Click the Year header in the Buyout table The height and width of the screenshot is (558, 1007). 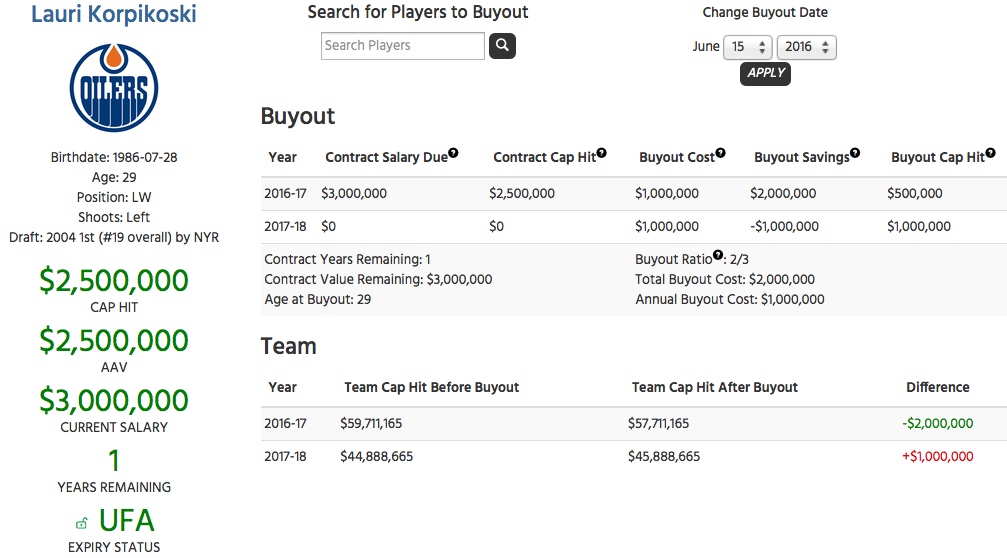point(283,157)
